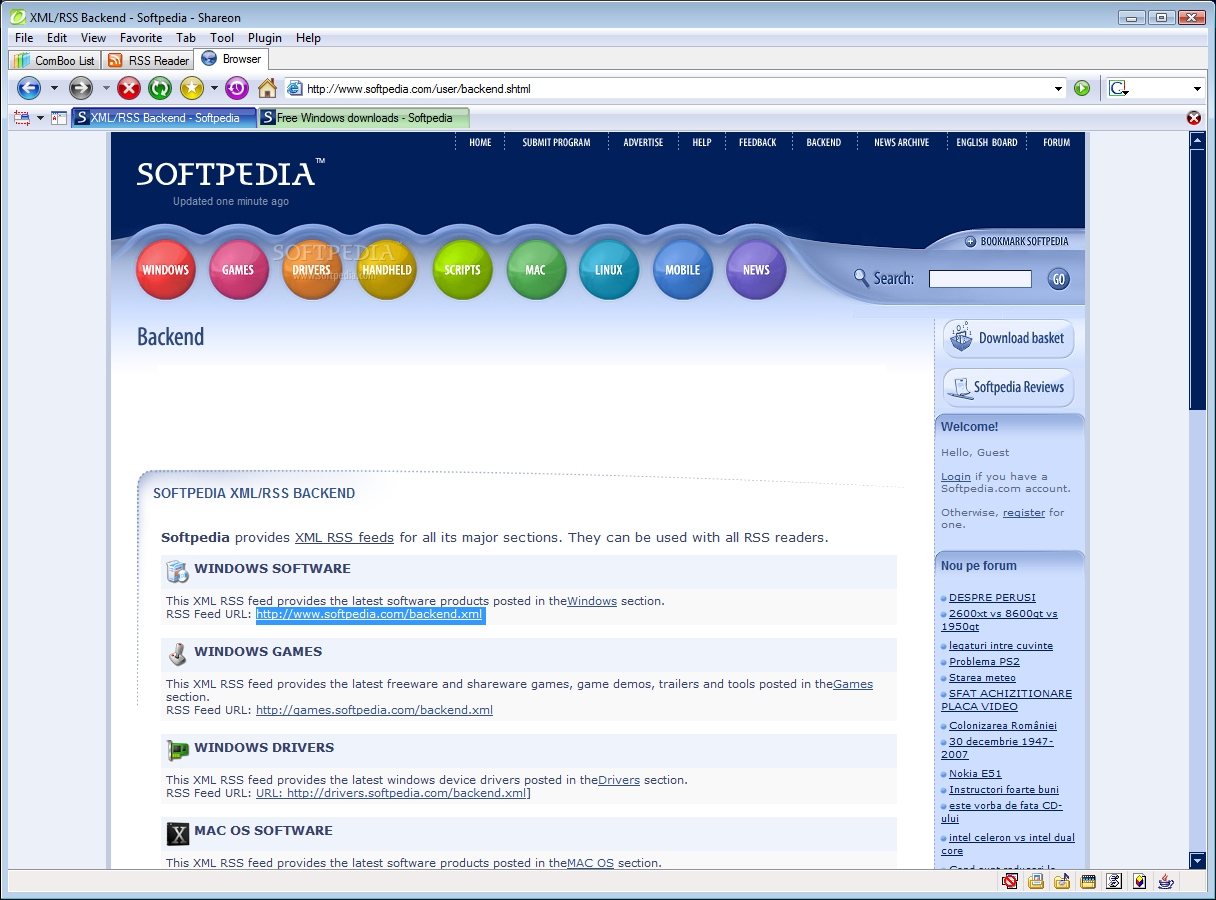Select the XML/RSS Backend - Softpedia tab
The height and width of the screenshot is (900, 1216).
pos(164,118)
